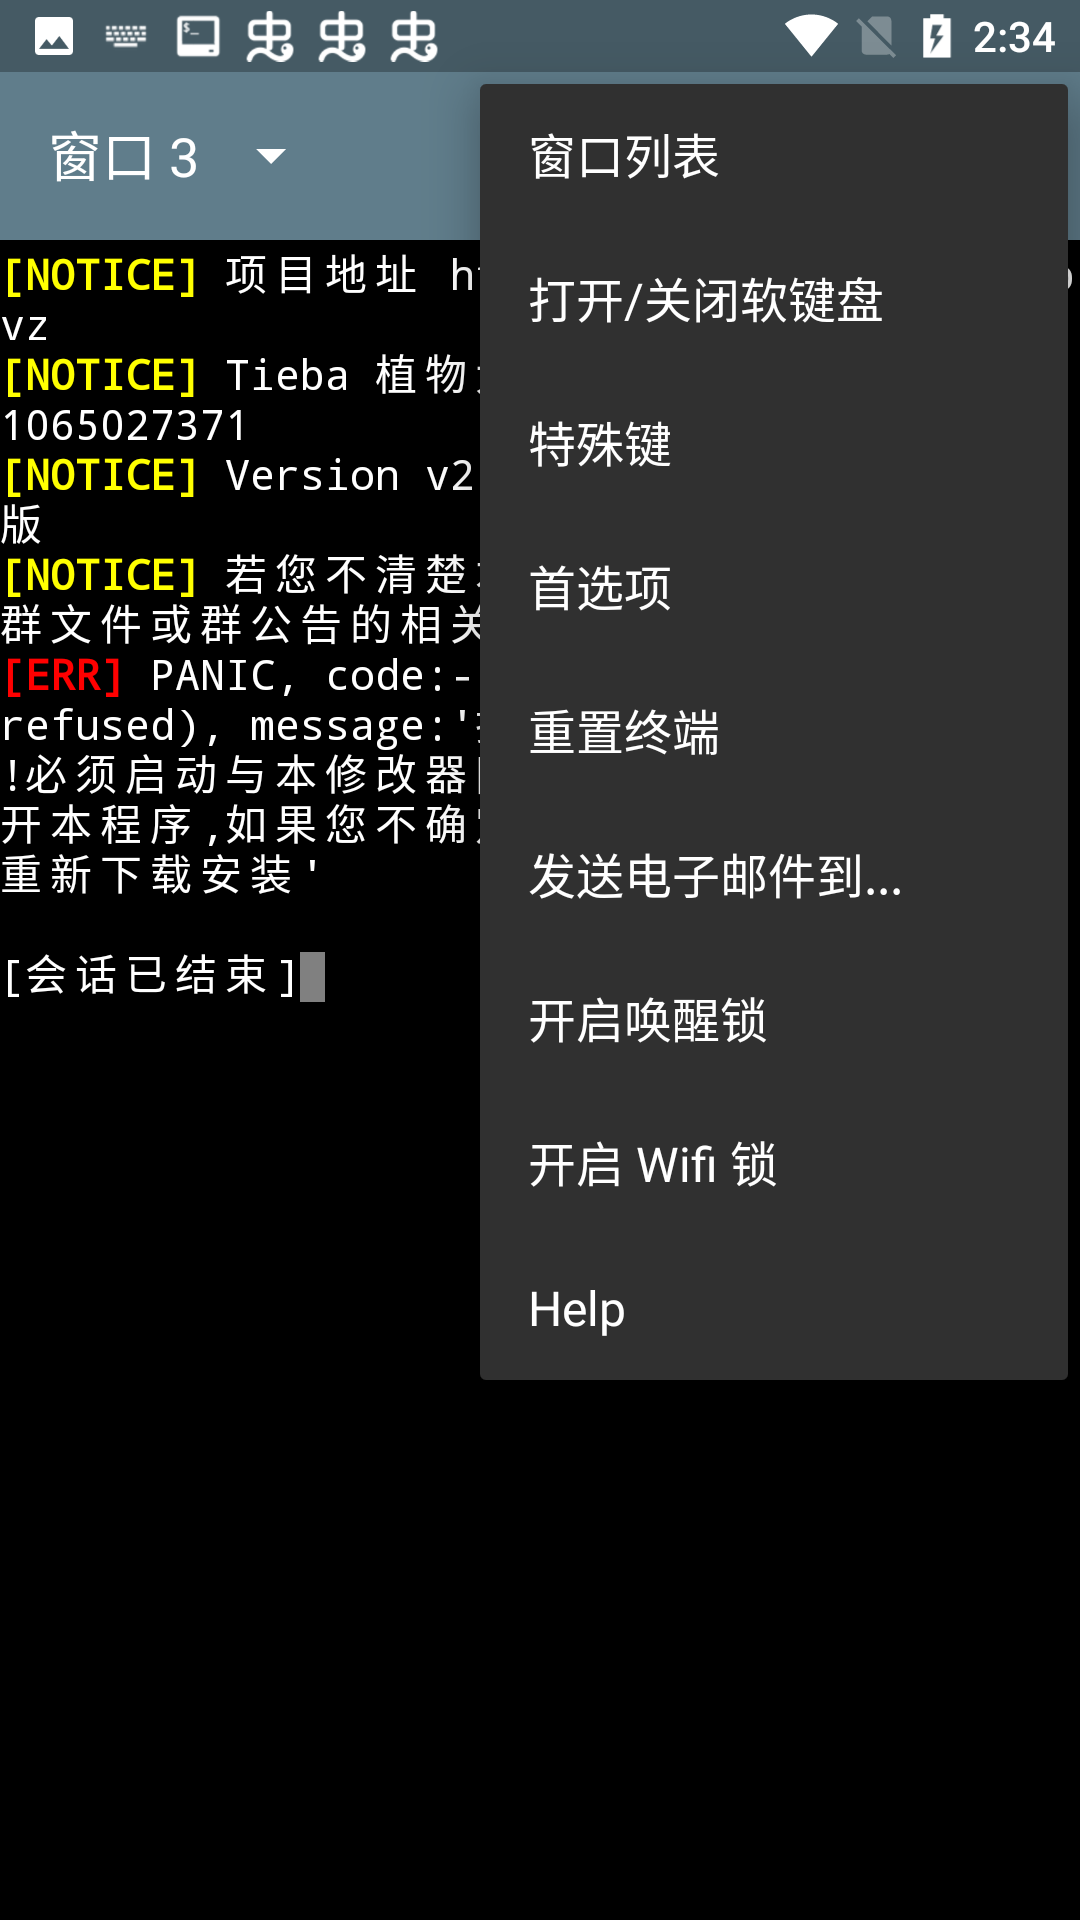1080x1920 pixels.
Task: Toggle soft keyboard via 打开/关闭软键盘
Action: [x=774, y=300]
